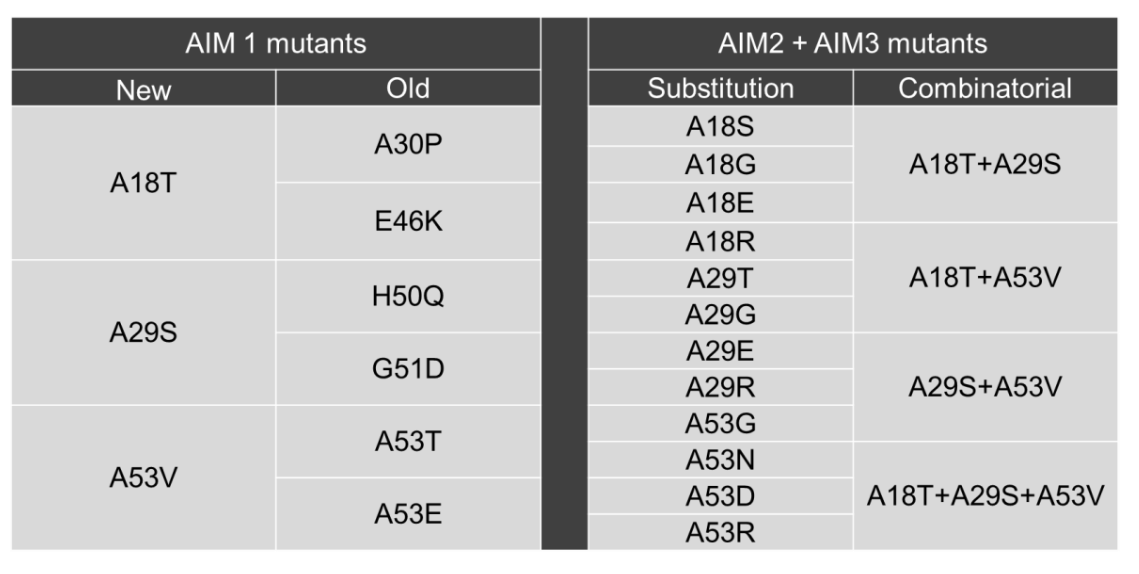Click the AIM 1 mutants header
This screenshot has height=574, width=1139.
click(x=277, y=44)
